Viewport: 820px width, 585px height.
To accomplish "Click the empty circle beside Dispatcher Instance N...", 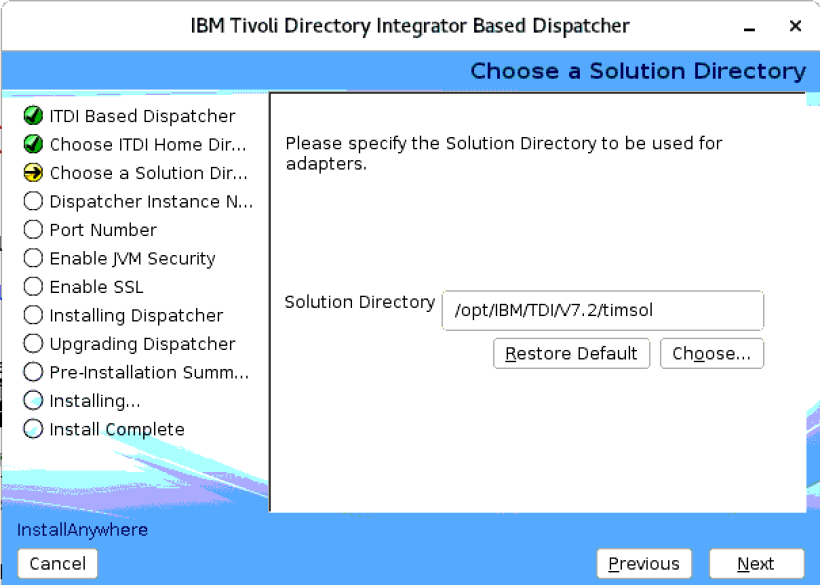I will [x=33, y=201].
